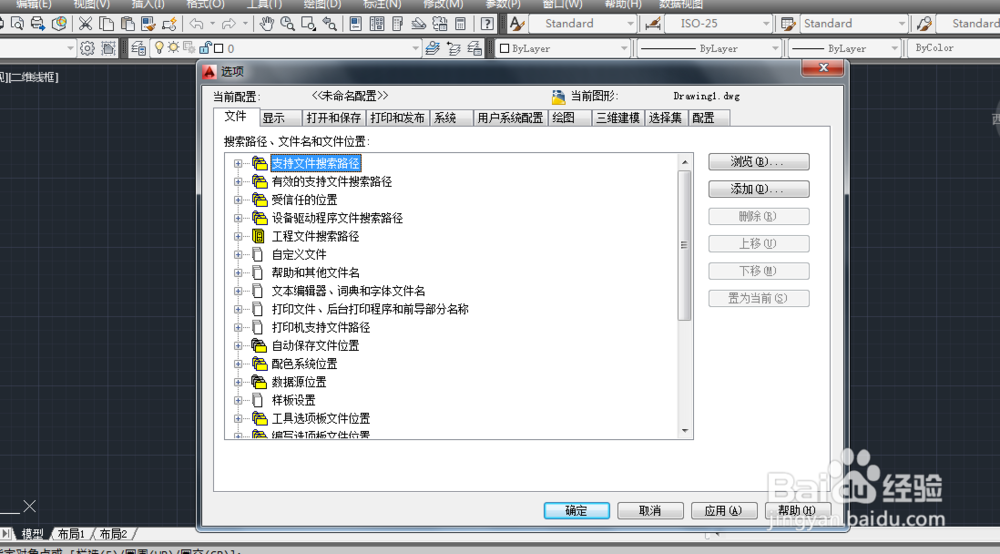Open the ISO-25 dimension style dropdown
Viewport: 1000px width, 554px height.
pos(766,24)
